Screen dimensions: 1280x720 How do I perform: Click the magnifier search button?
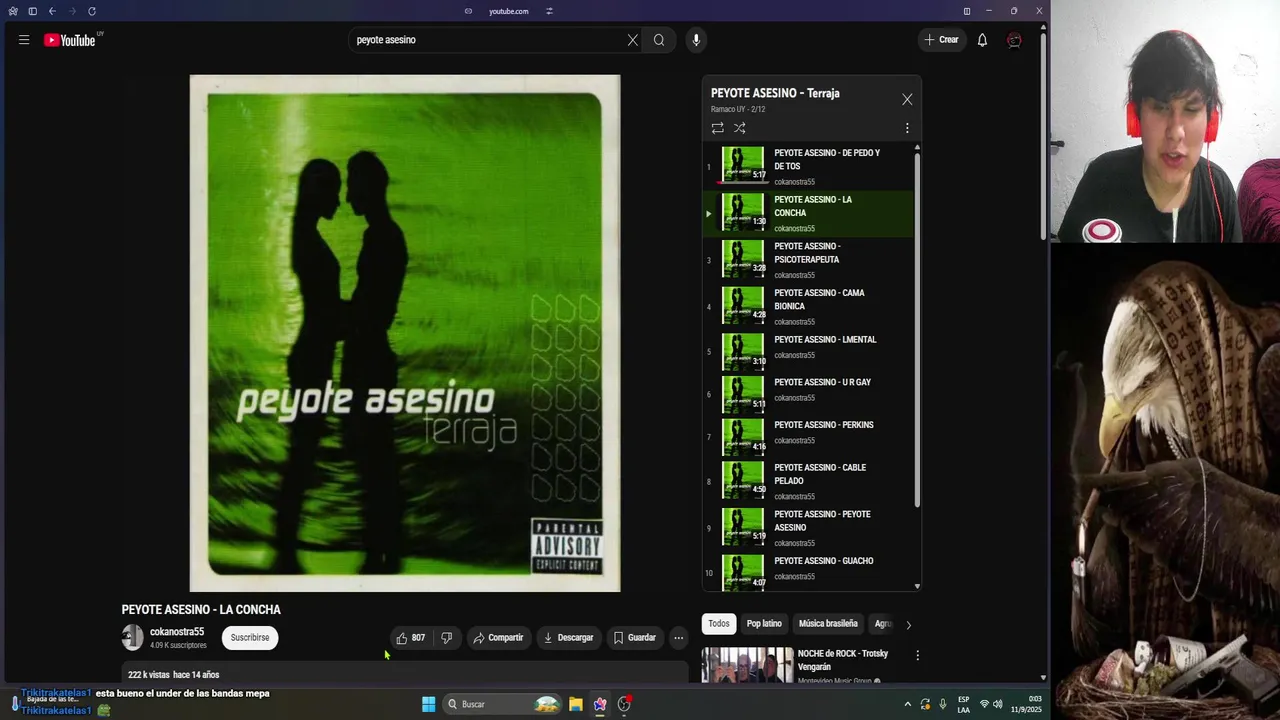tap(659, 40)
